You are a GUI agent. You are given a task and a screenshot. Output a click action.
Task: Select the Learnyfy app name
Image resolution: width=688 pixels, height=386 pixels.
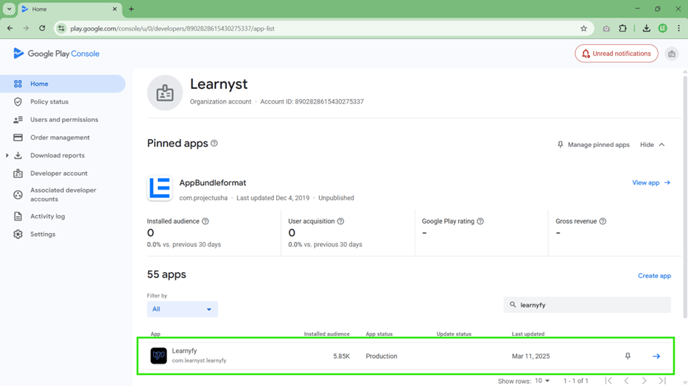pos(184,351)
